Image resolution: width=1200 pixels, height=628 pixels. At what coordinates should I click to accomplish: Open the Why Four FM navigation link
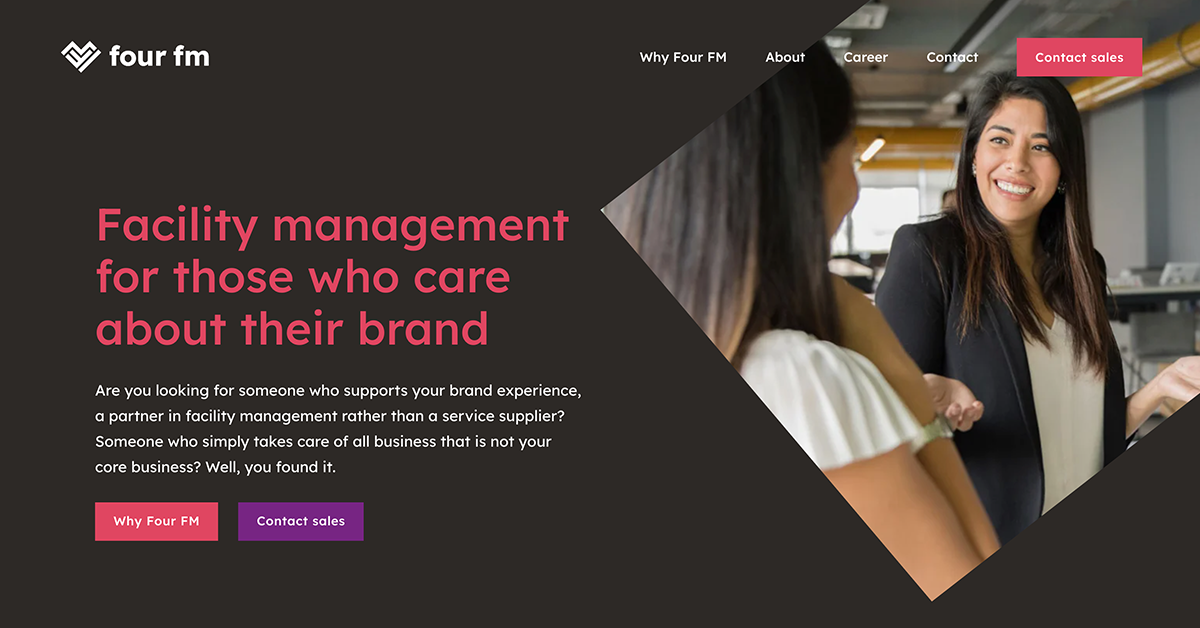pyautogui.click(x=683, y=57)
